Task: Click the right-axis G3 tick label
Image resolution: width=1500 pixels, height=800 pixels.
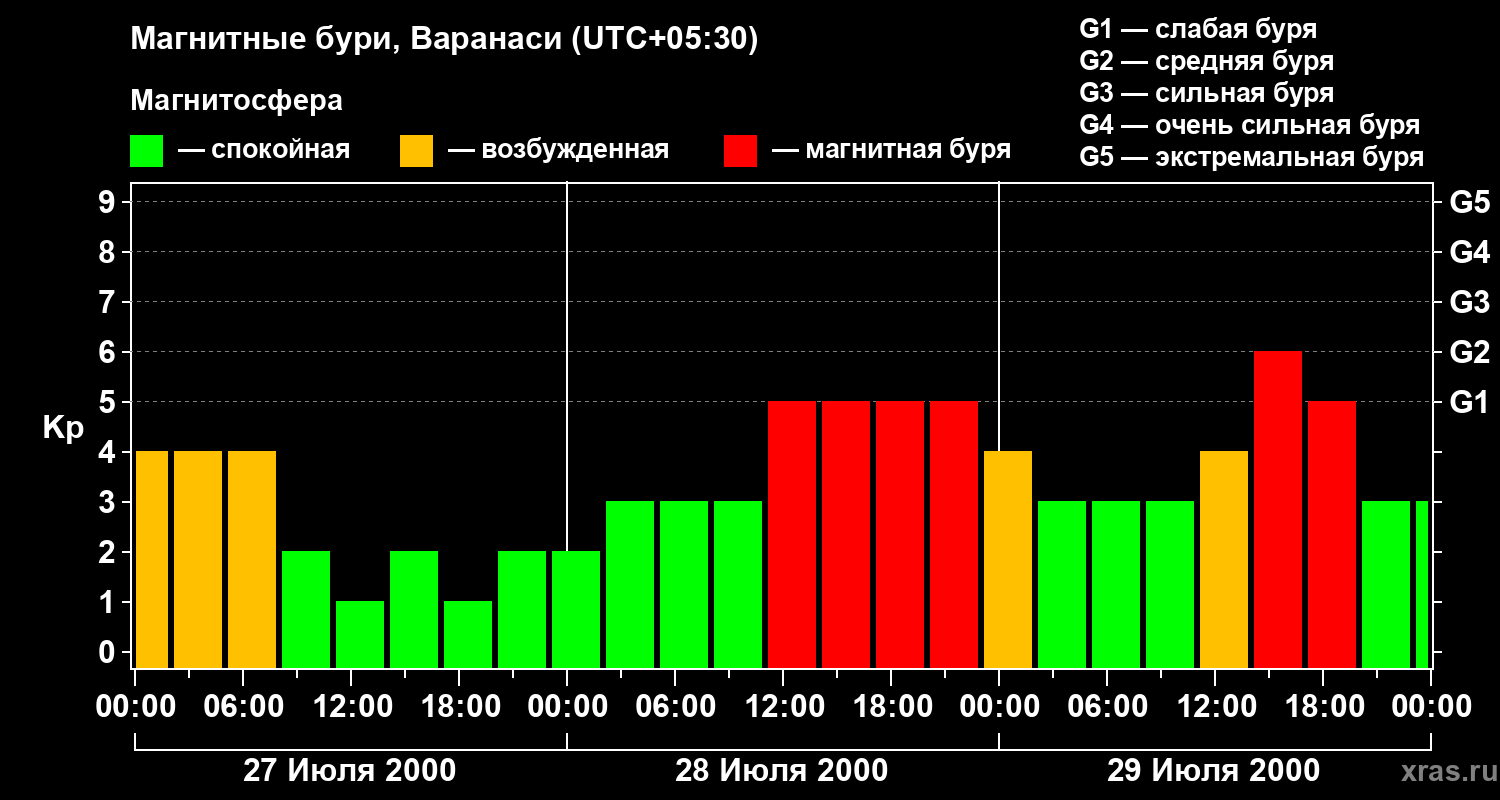Action: [1469, 302]
